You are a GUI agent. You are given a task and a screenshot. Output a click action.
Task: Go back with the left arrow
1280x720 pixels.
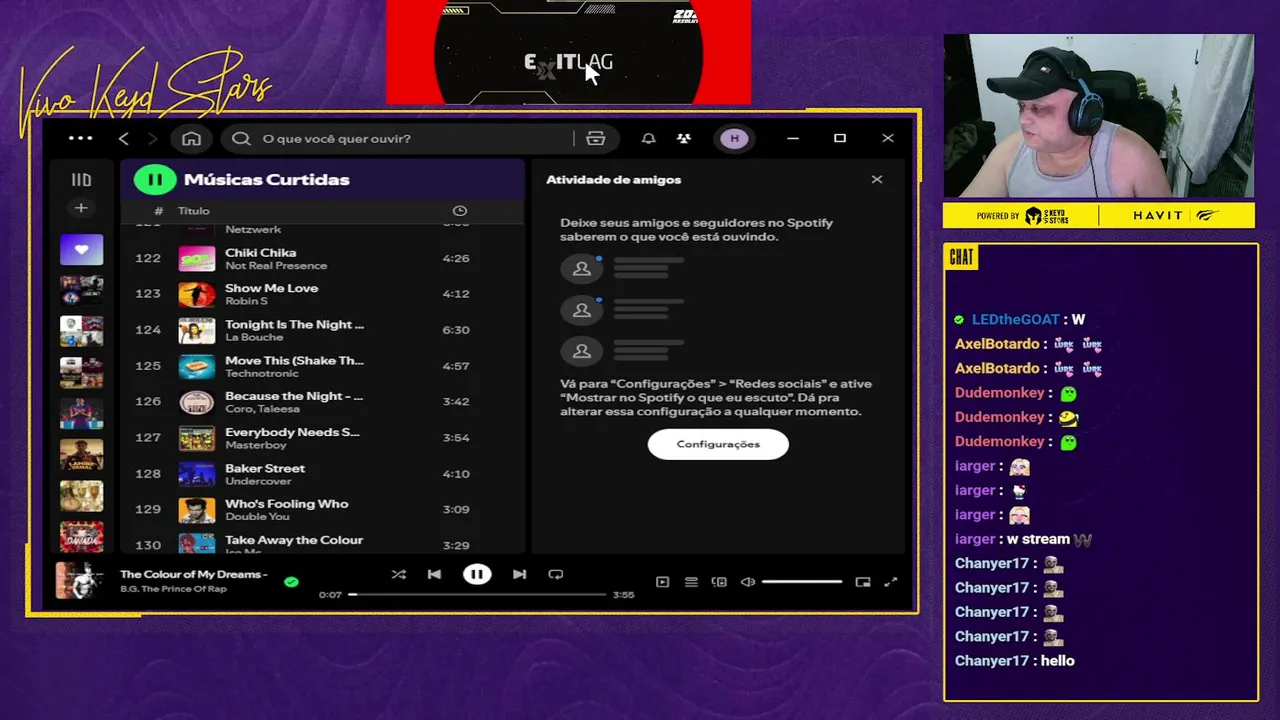(124, 139)
